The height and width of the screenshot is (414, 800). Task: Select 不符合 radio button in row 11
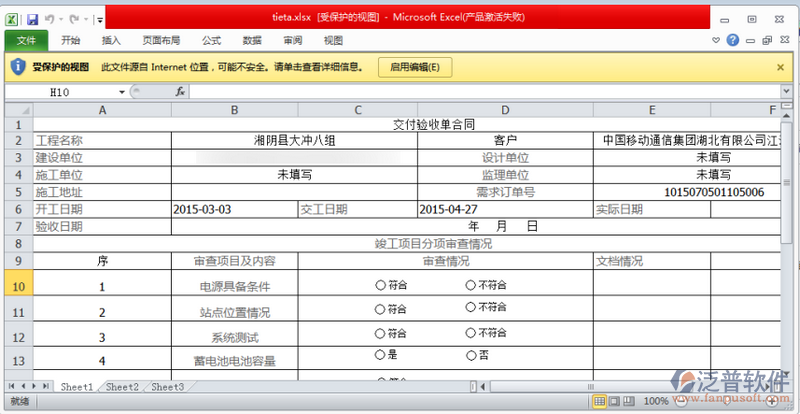point(471,308)
